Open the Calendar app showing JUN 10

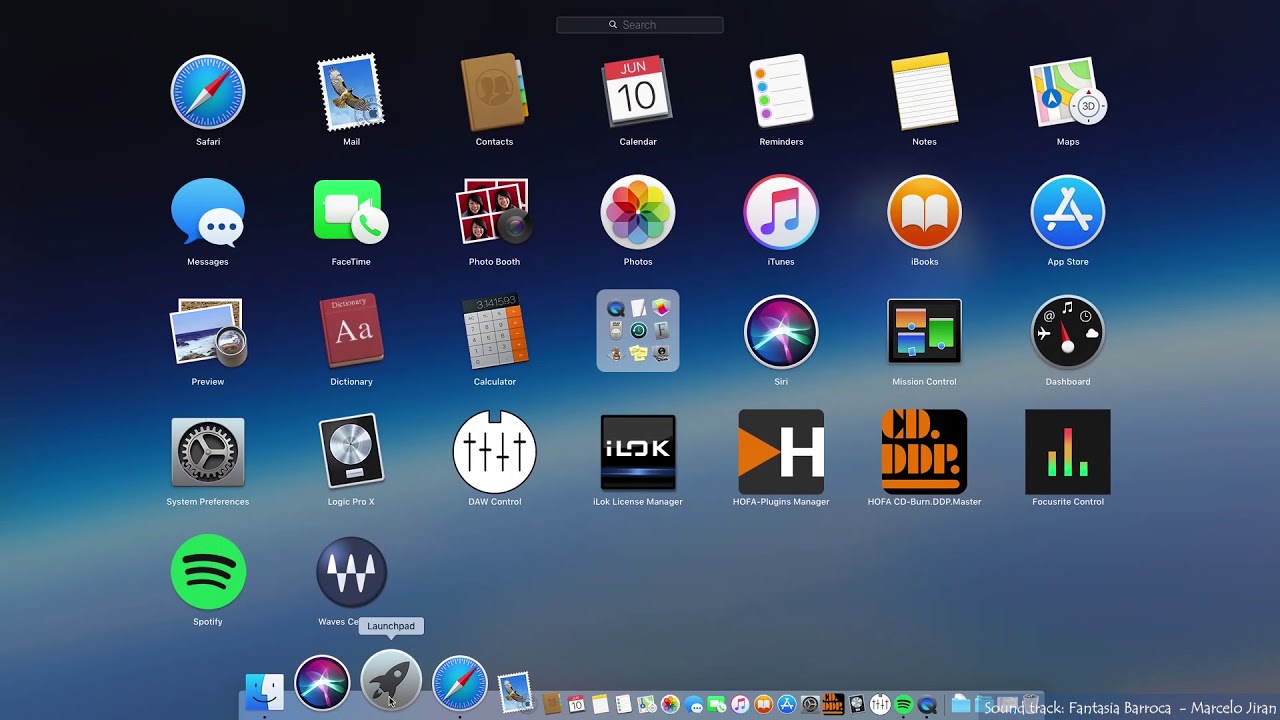[x=638, y=92]
